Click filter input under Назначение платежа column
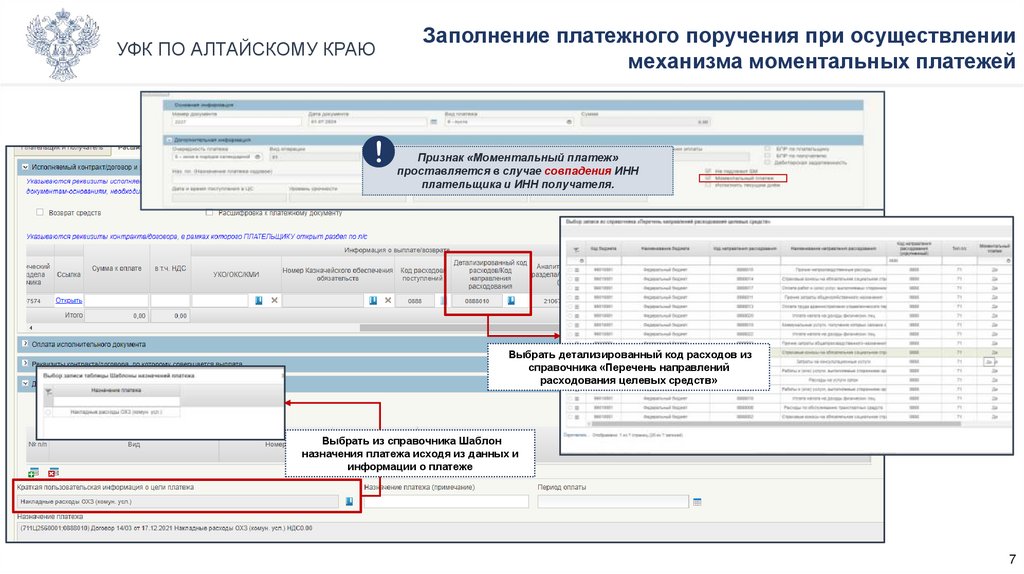Viewport: 1024px width, 574px height. 116,401
